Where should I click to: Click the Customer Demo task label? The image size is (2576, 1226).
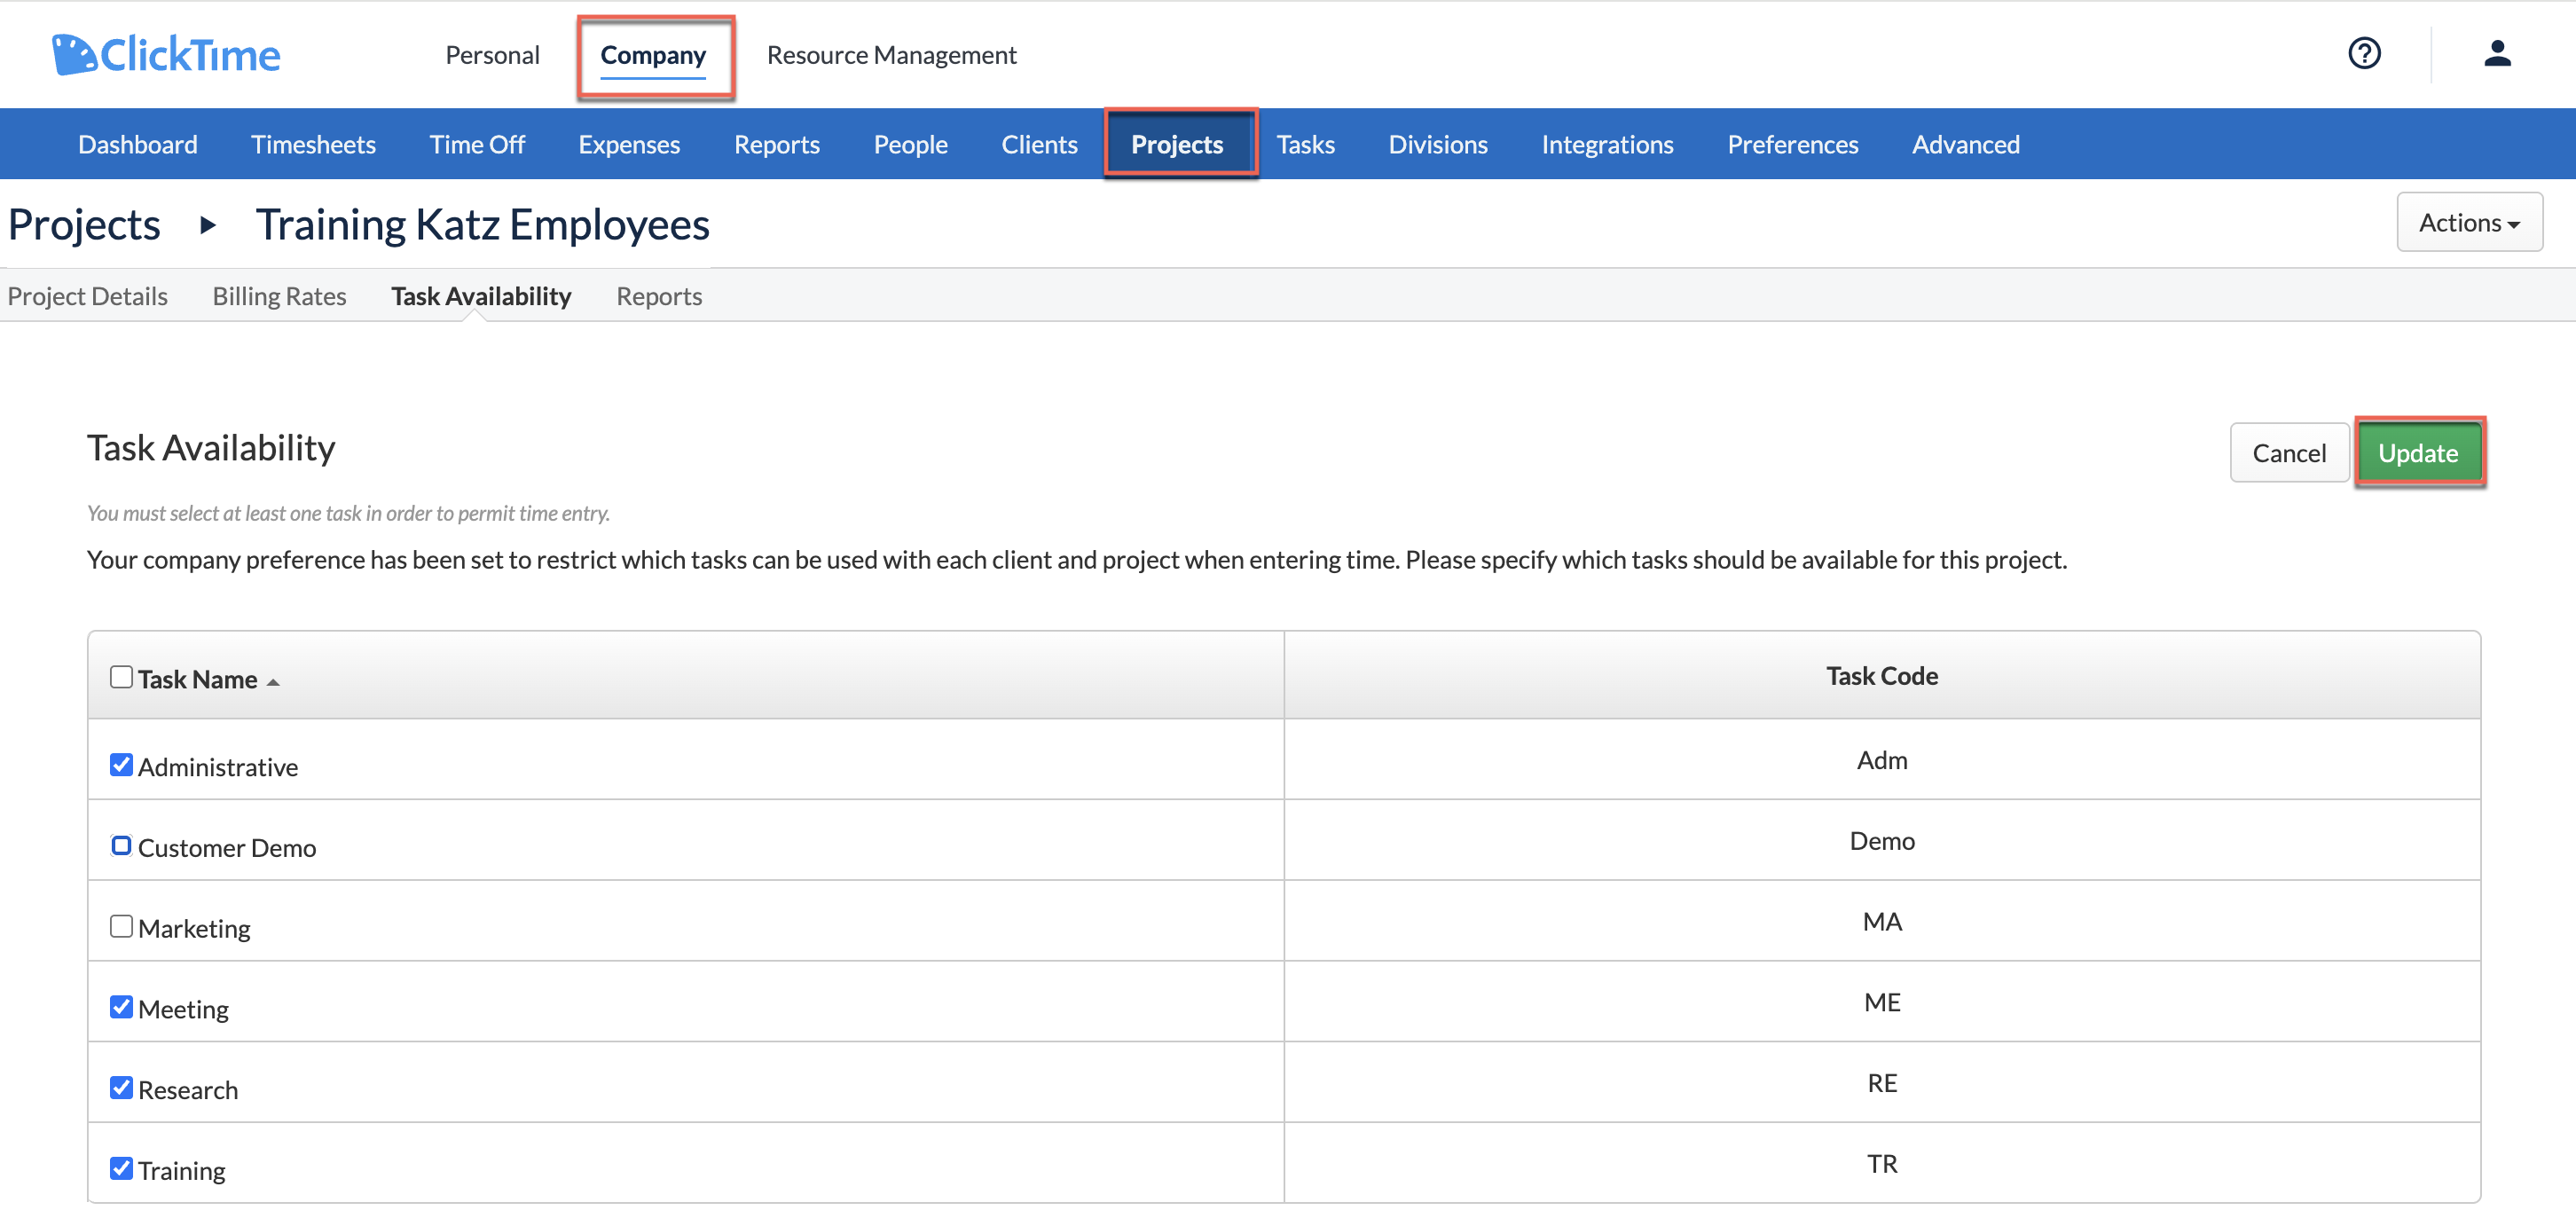point(227,848)
